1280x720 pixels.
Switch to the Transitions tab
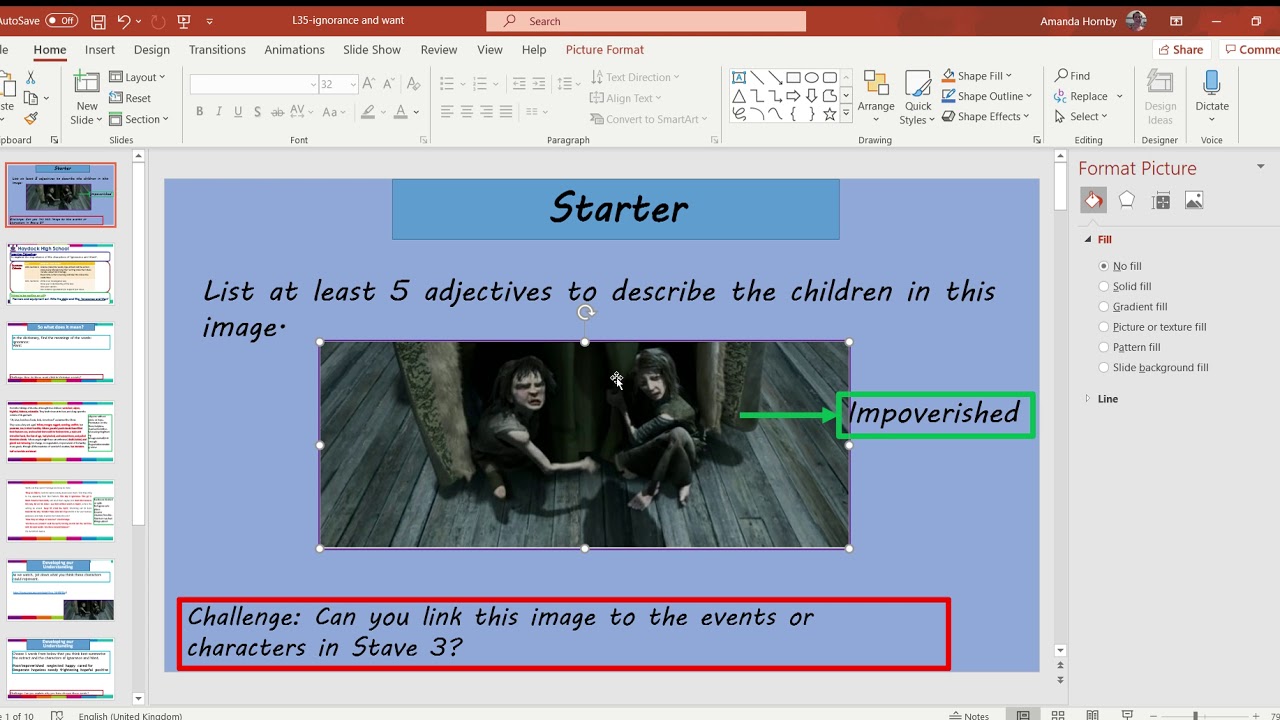(217, 50)
